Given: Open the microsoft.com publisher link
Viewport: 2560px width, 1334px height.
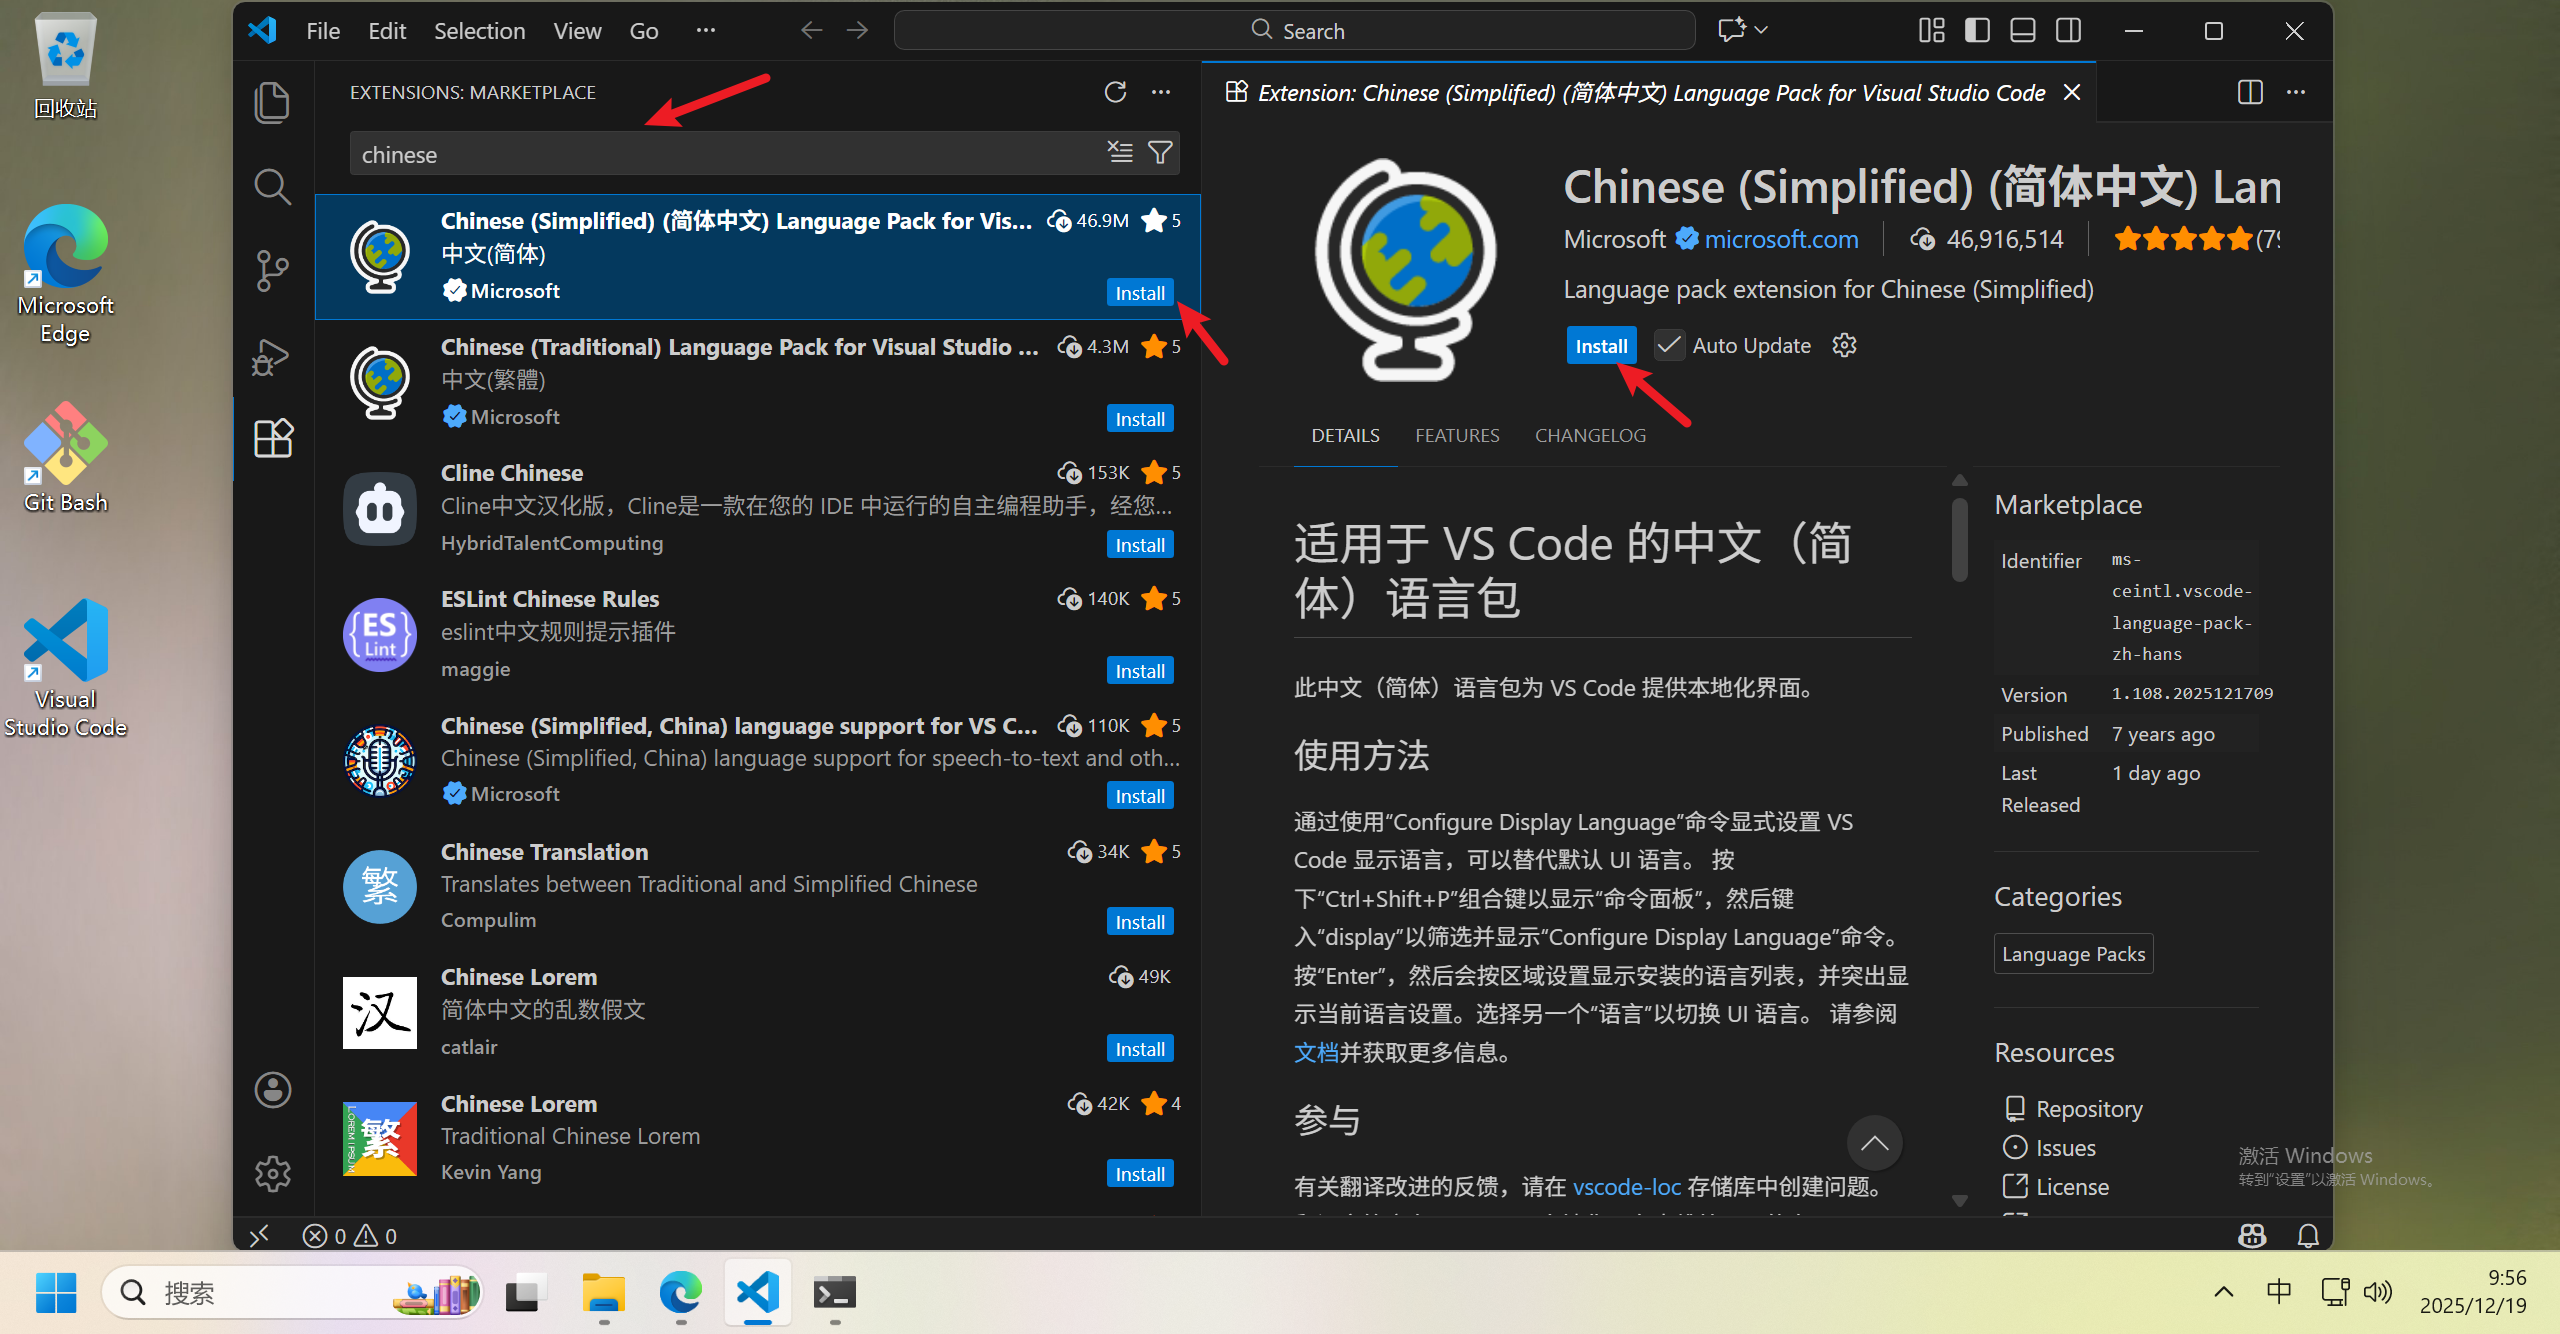Looking at the screenshot, I should [x=1781, y=239].
